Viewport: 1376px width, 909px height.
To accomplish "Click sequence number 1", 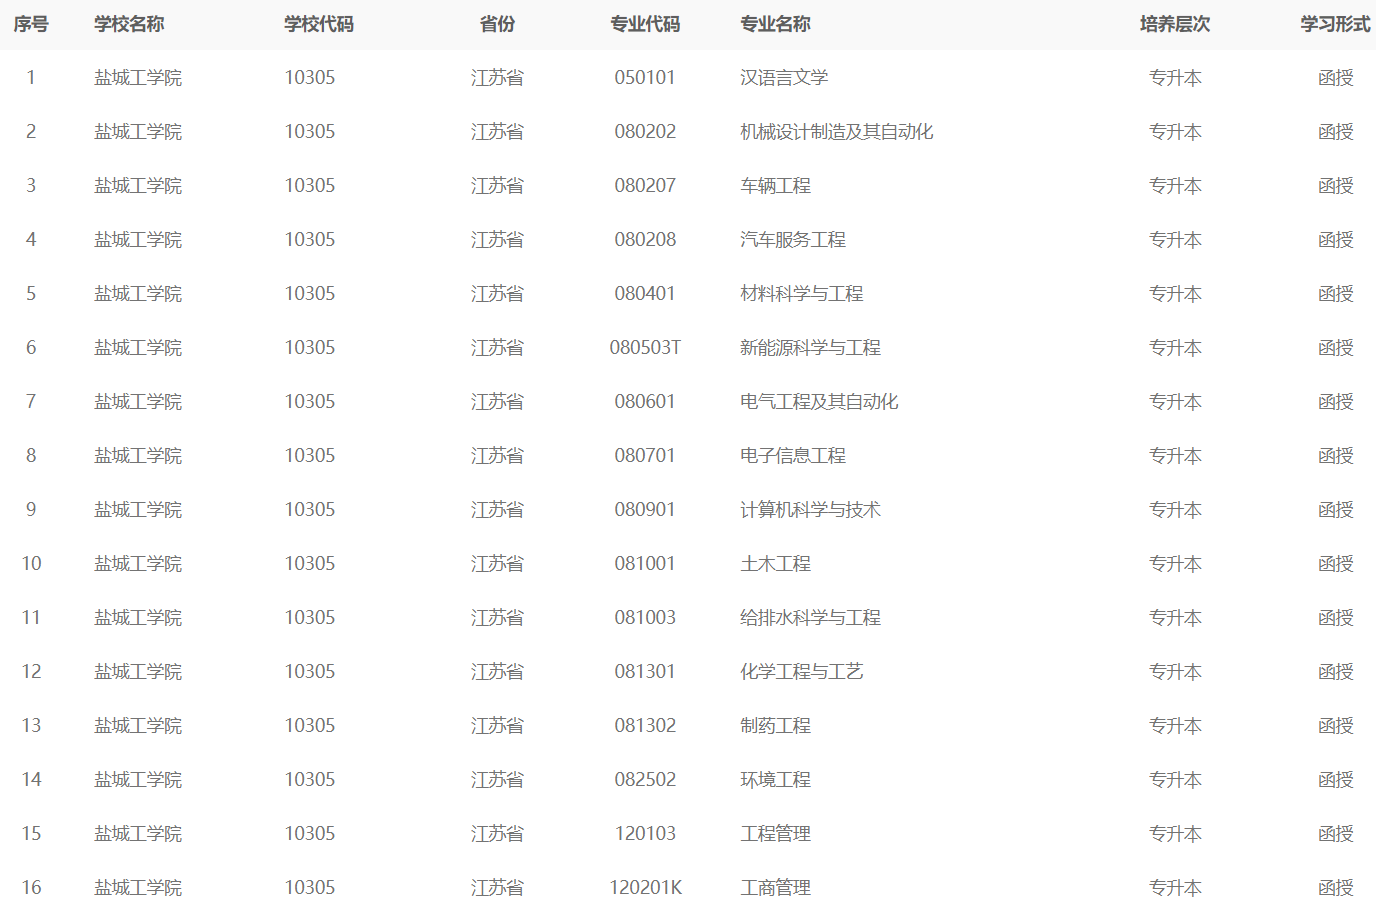I will click(31, 78).
